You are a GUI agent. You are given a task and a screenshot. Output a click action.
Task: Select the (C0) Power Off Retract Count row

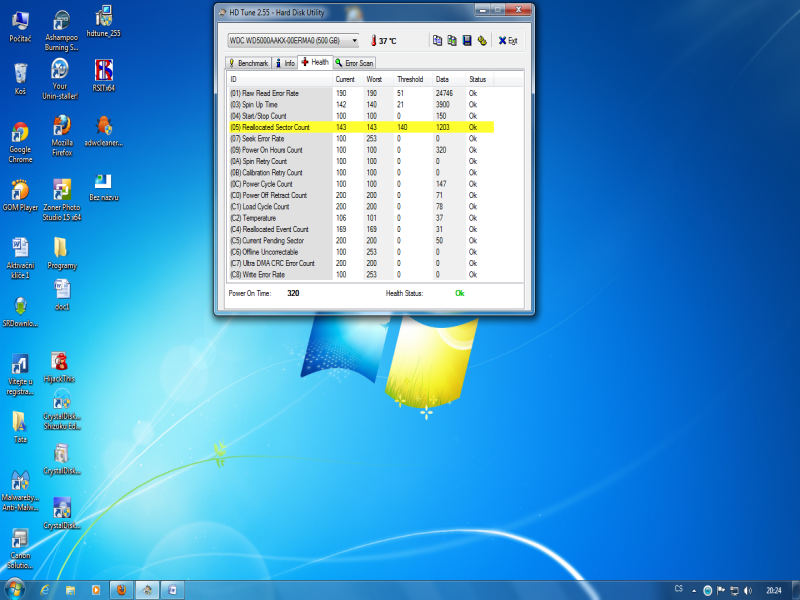[x=361, y=195]
